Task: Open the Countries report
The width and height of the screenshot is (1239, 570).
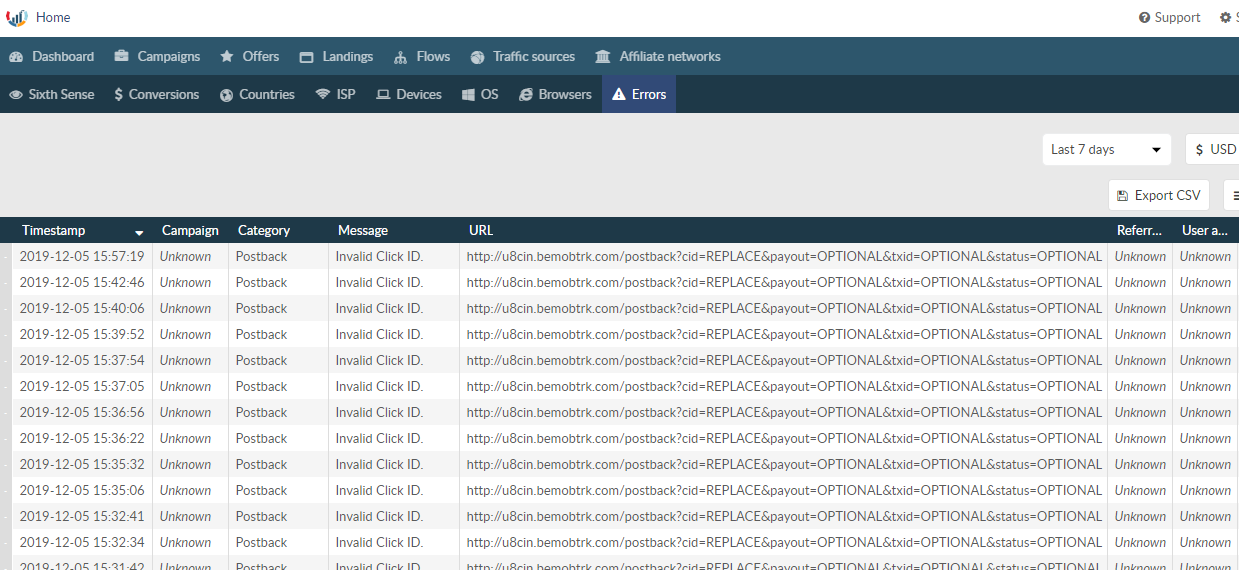Action: 258,95
